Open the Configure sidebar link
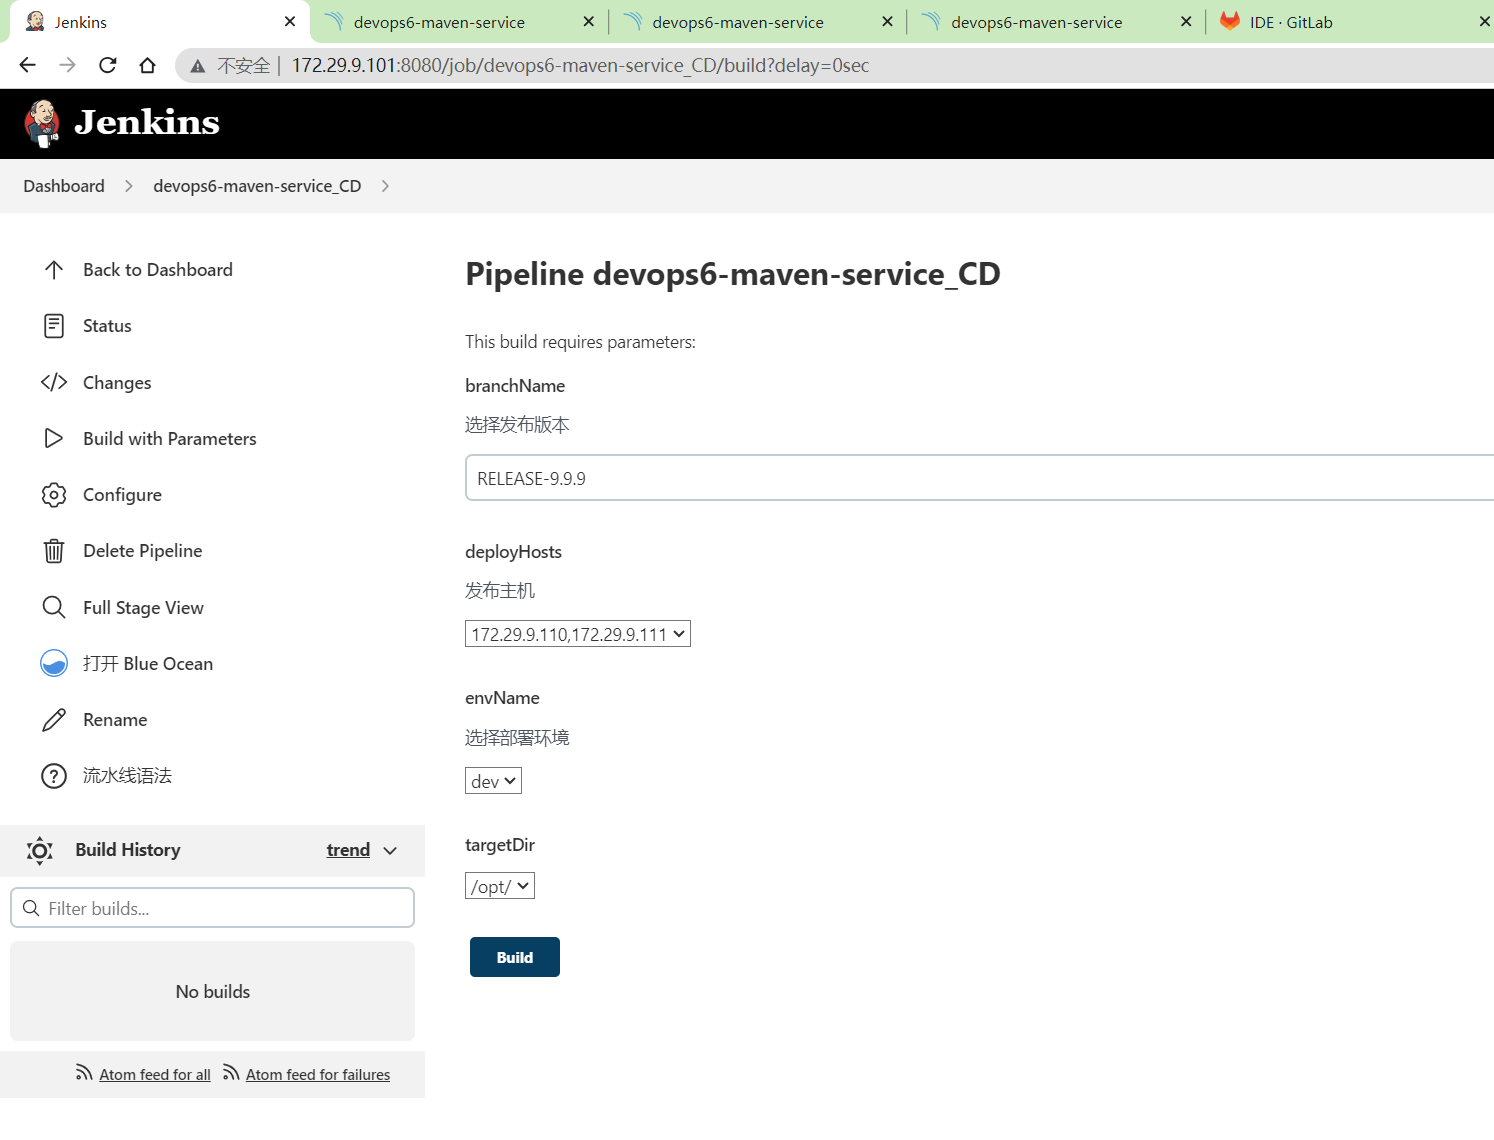The width and height of the screenshot is (1494, 1140). [122, 495]
